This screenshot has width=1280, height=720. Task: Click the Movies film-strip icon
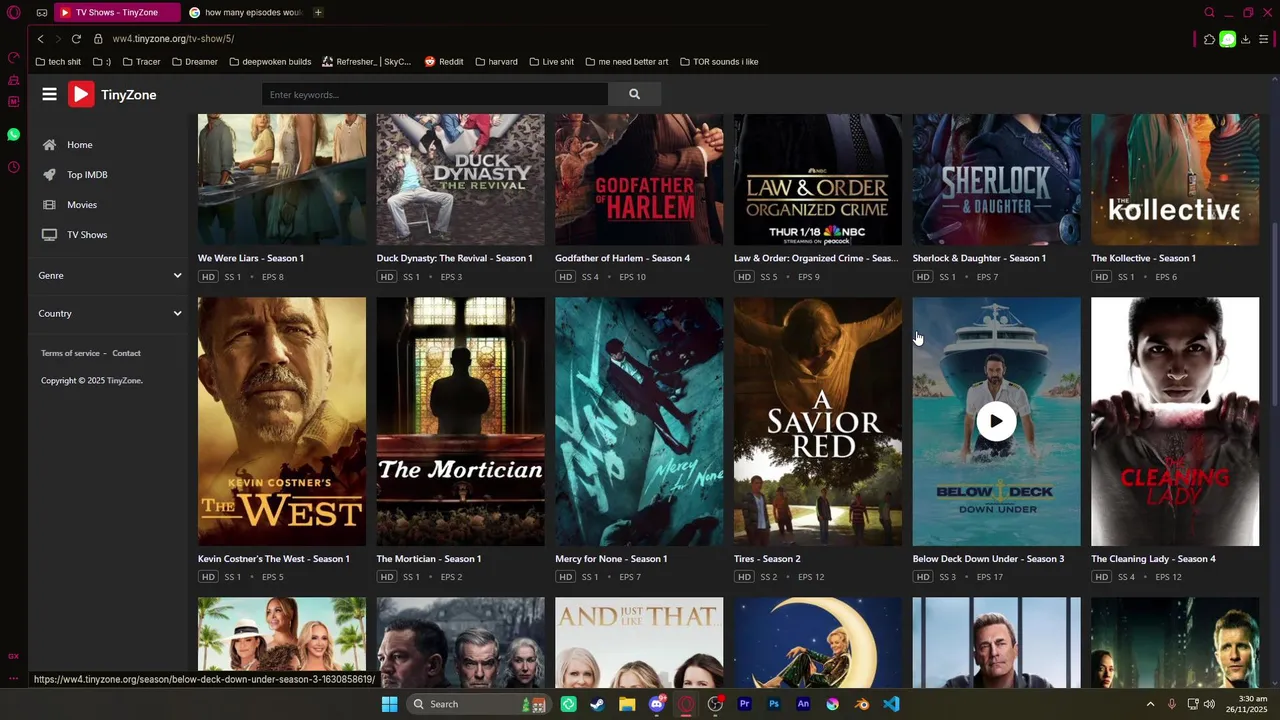point(49,205)
